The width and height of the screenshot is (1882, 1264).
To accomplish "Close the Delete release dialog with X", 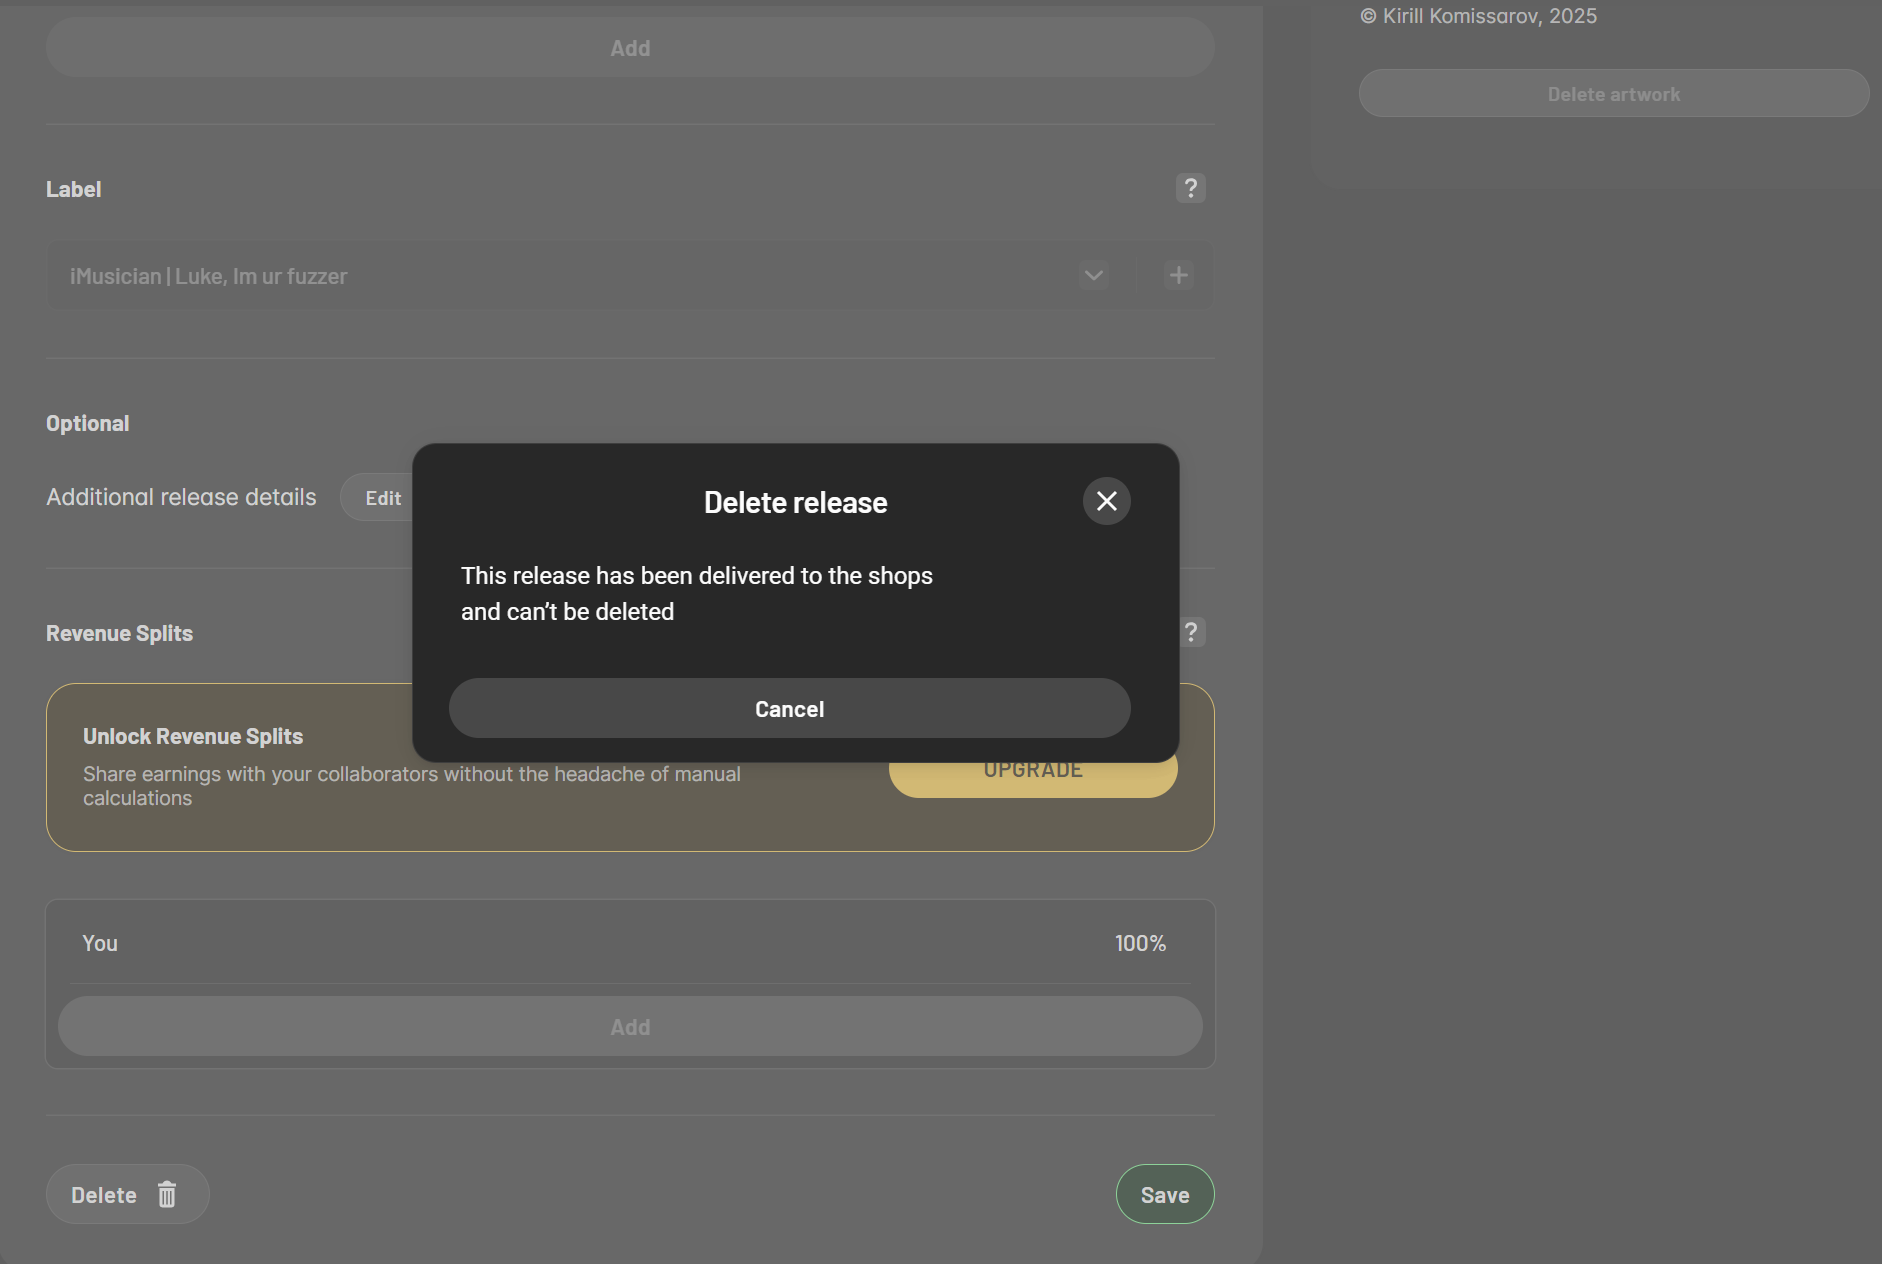I will (x=1106, y=501).
